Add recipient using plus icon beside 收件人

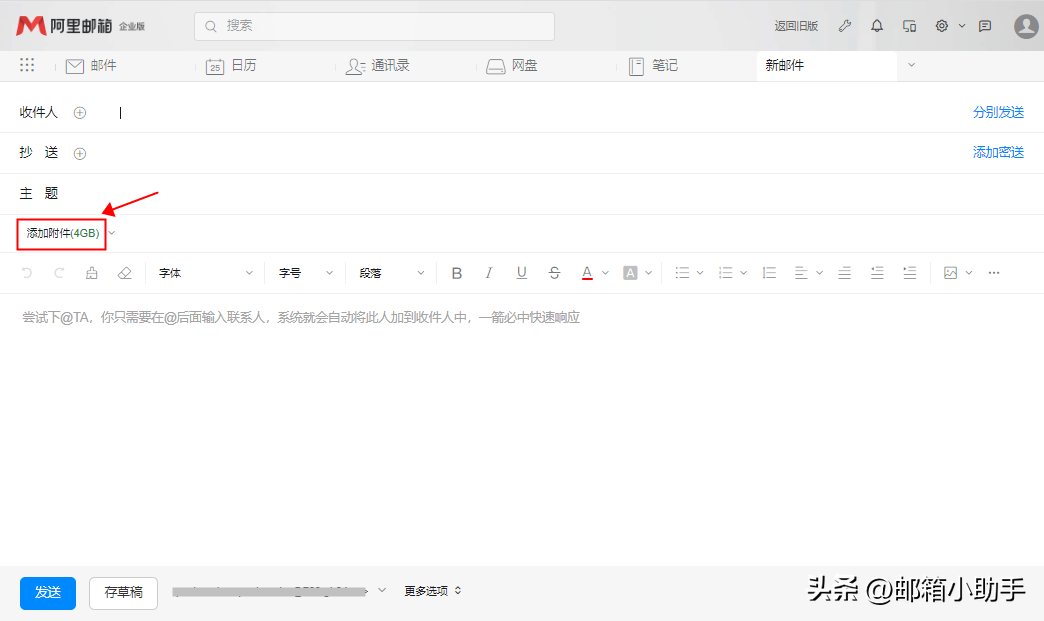80,113
